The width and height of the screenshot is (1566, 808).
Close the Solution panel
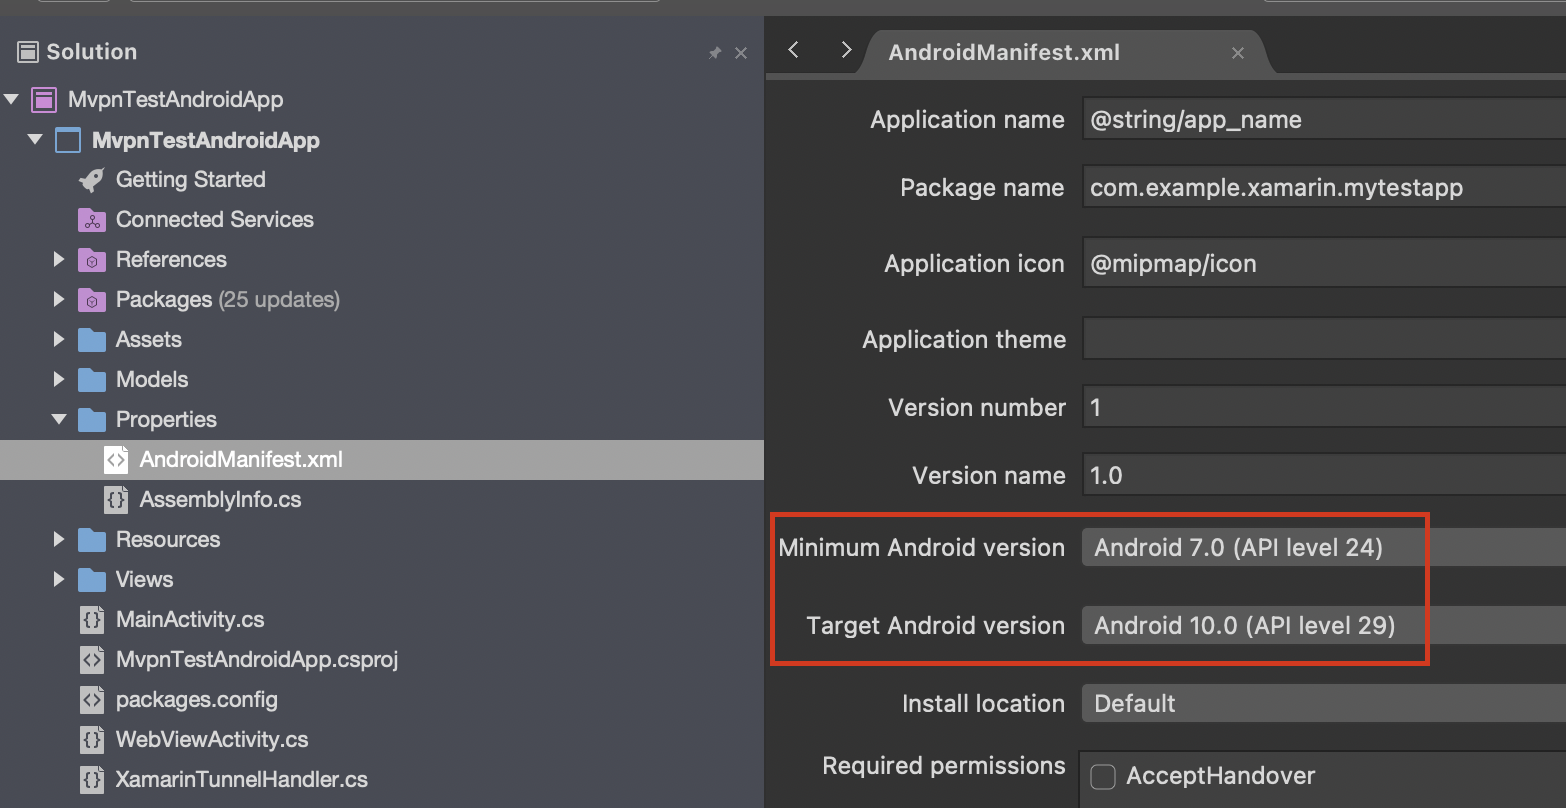(741, 53)
